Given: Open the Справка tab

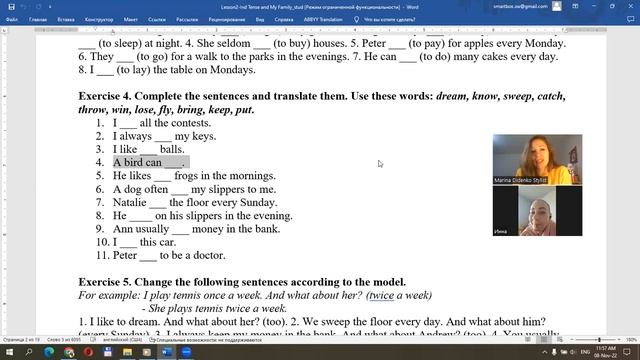Looking at the screenshot, I should click(284, 19).
